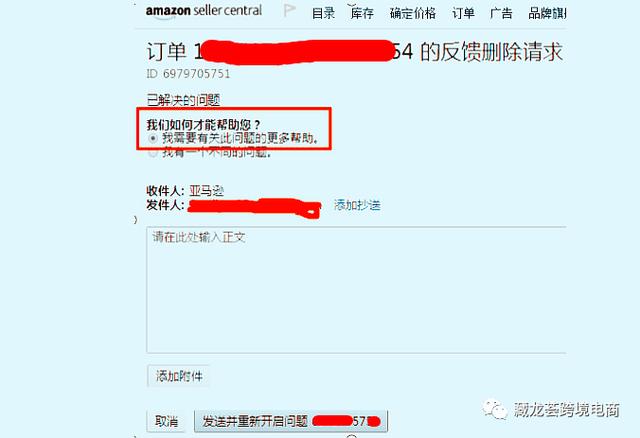
Task: Select 我需要有关此问题的更多帮助 radio option
Action: pos(153,138)
